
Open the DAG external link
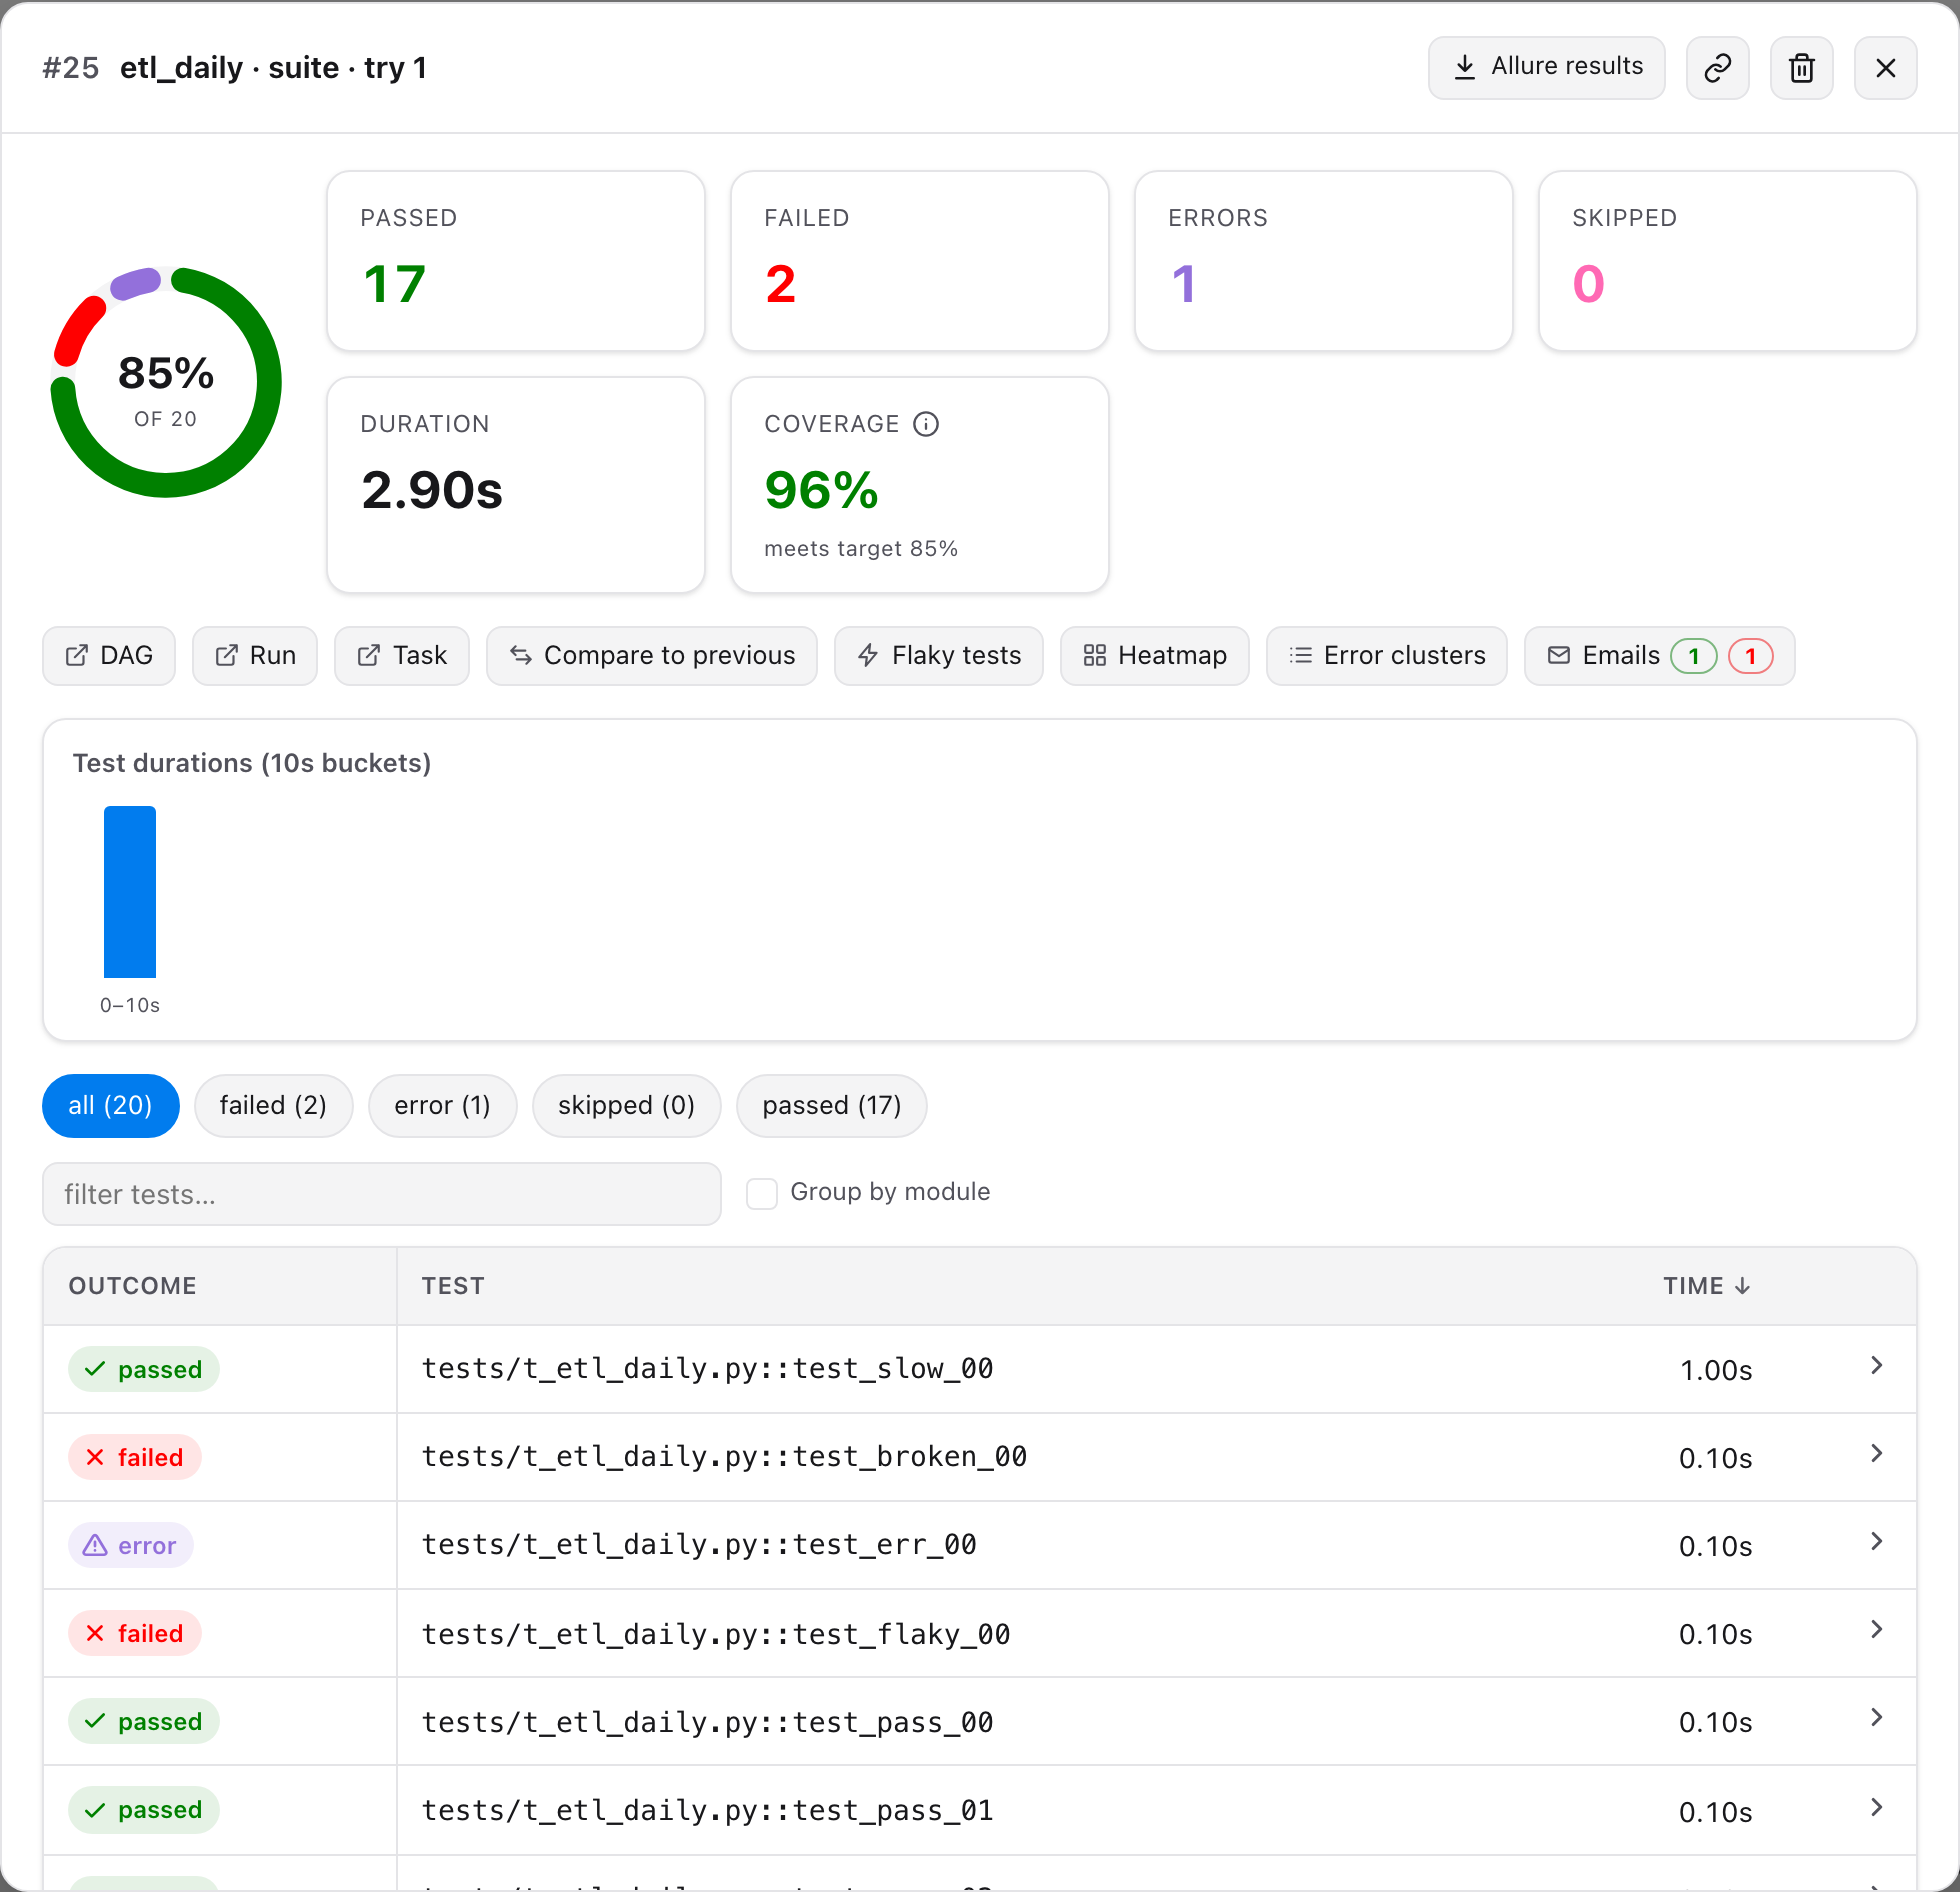point(109,656)
